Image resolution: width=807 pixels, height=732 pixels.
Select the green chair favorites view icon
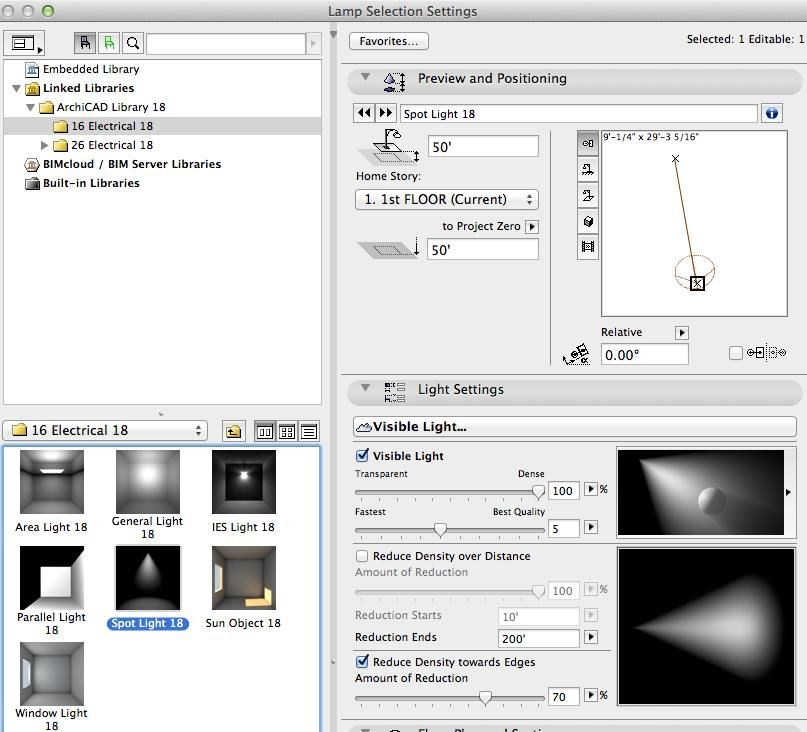click(109, 43)
